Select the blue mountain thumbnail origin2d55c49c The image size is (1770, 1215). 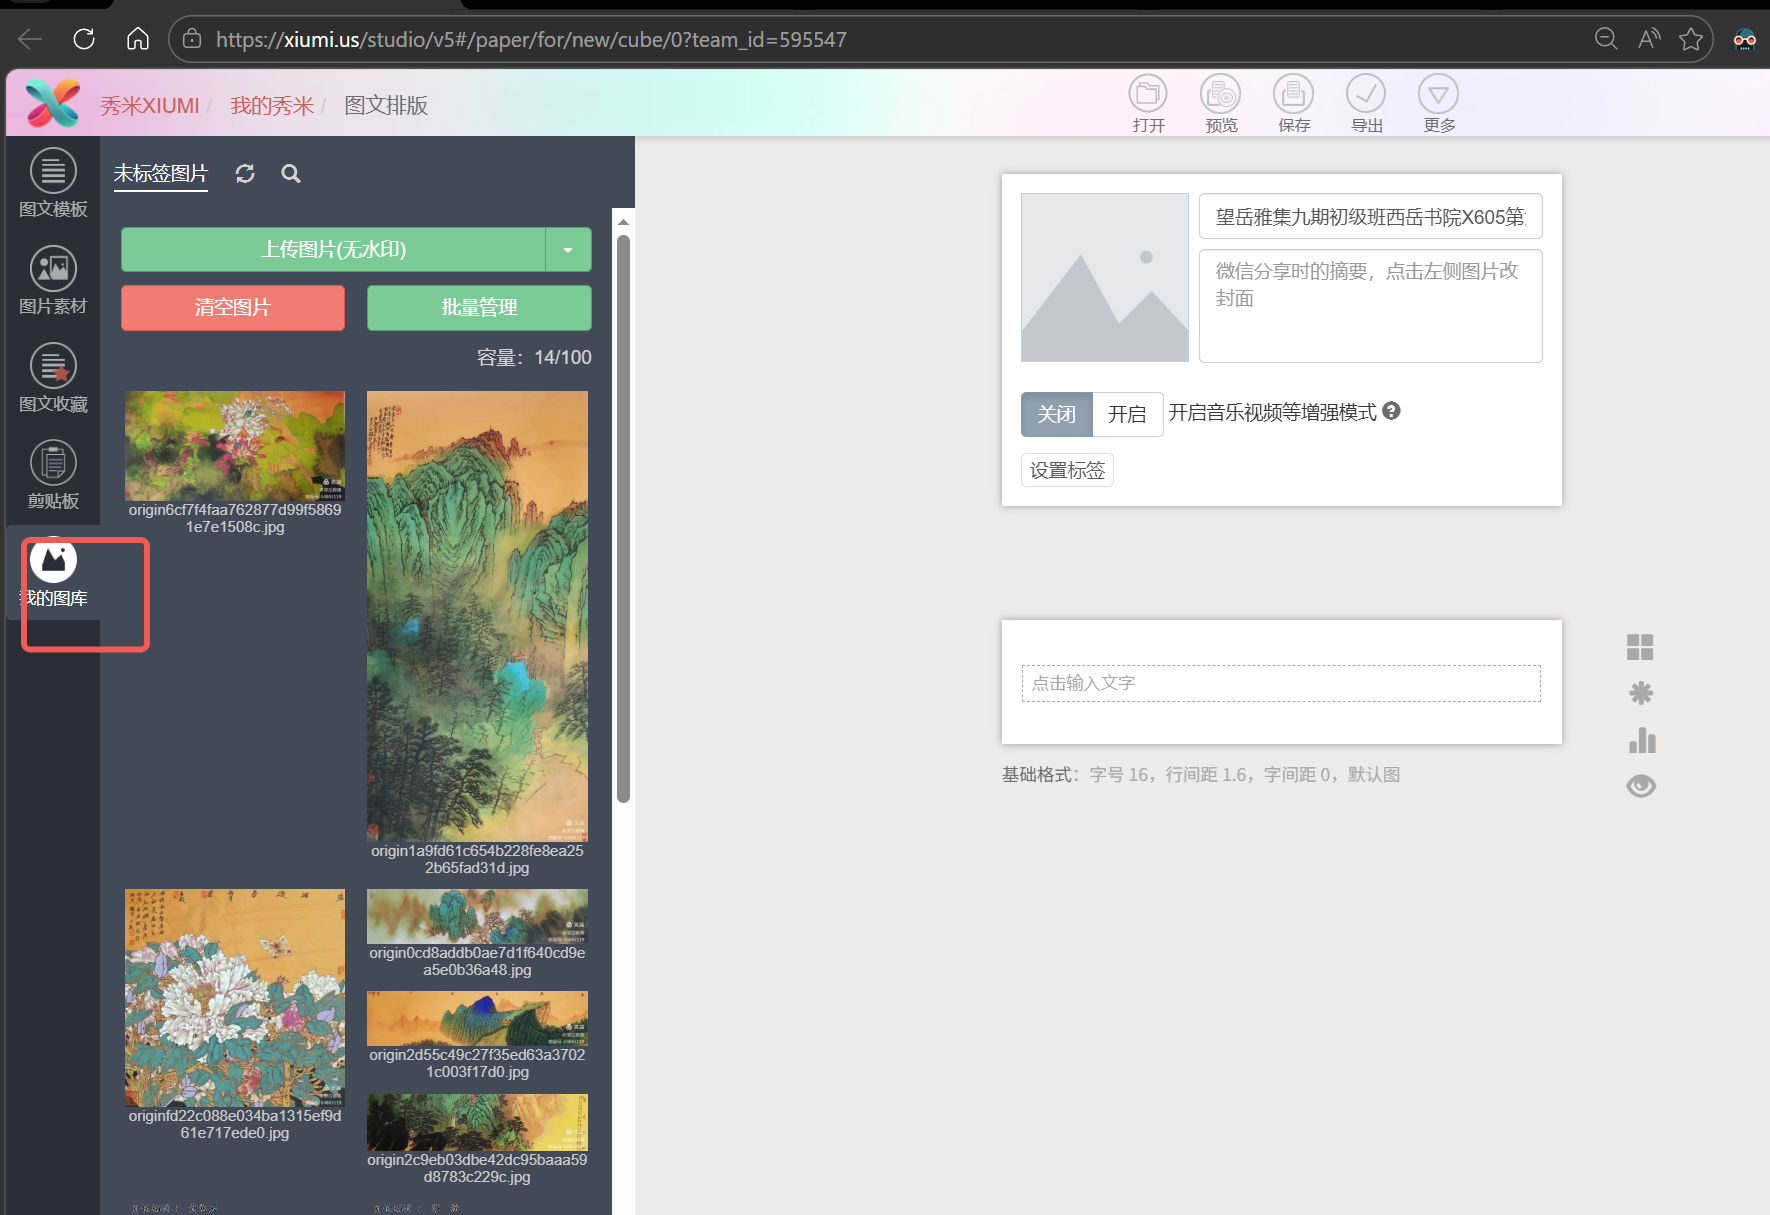pos(477,1018)
